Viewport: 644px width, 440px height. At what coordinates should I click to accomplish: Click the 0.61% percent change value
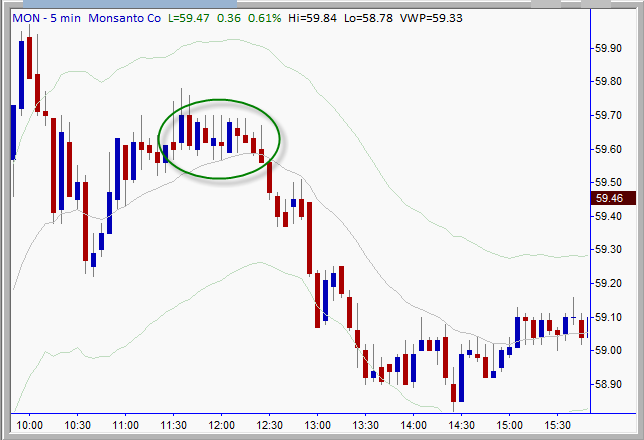pyautogui.click(x=264, y=18)
